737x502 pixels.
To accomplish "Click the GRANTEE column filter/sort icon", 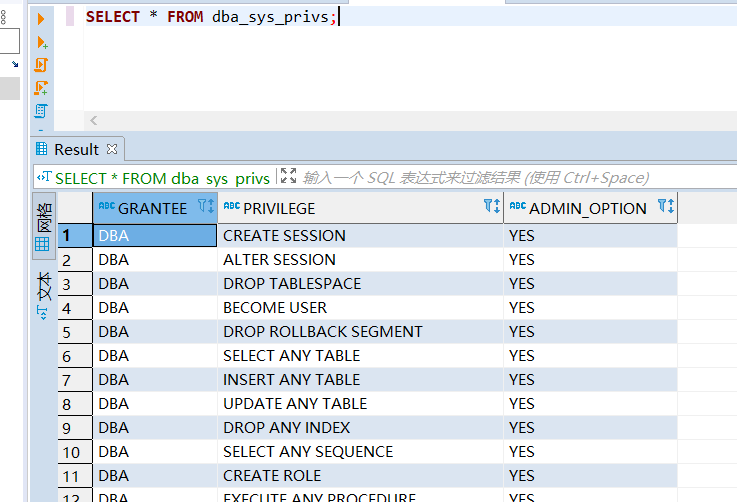I will (206, 207).
